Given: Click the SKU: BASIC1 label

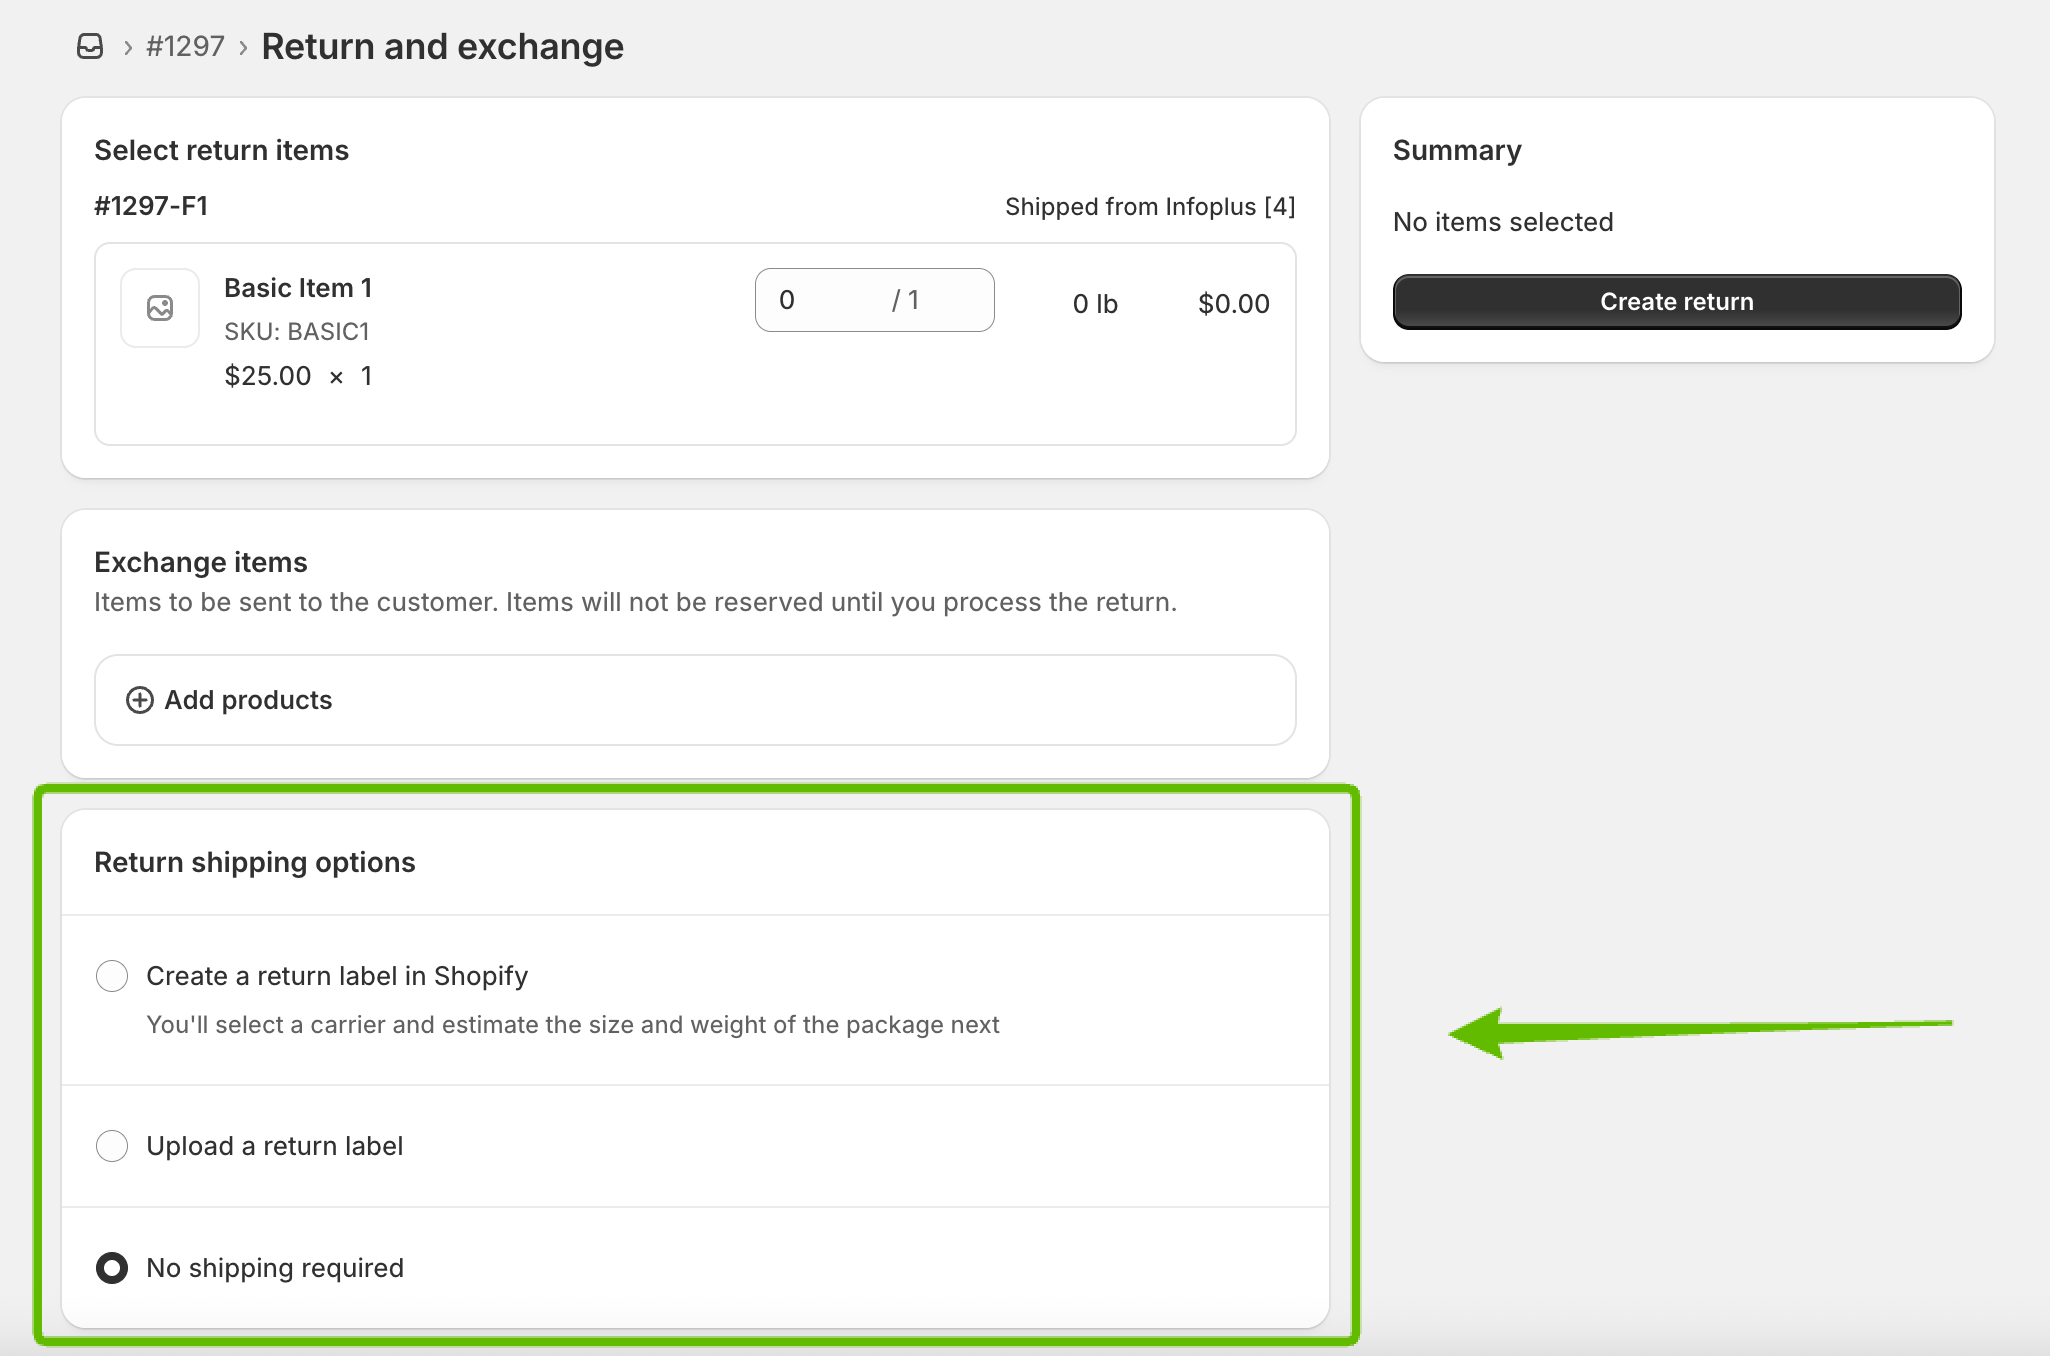Looking at the screenshot, I should click(x=297, y=332).
